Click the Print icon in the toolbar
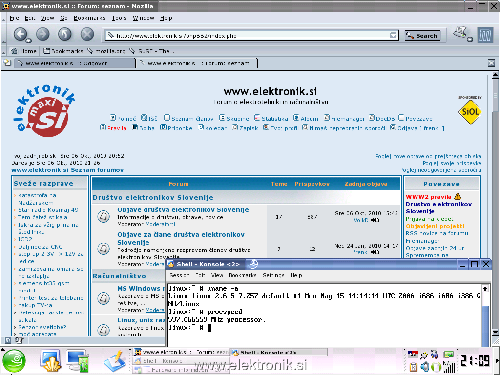 pyautogui.click(x=460, y=33)
